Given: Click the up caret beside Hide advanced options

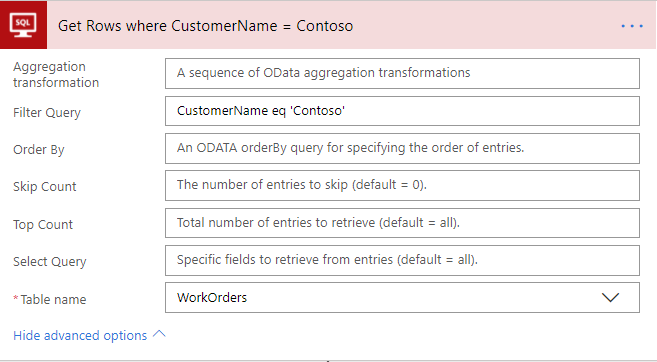Looking at the screenshot, I should pos(159,334).
